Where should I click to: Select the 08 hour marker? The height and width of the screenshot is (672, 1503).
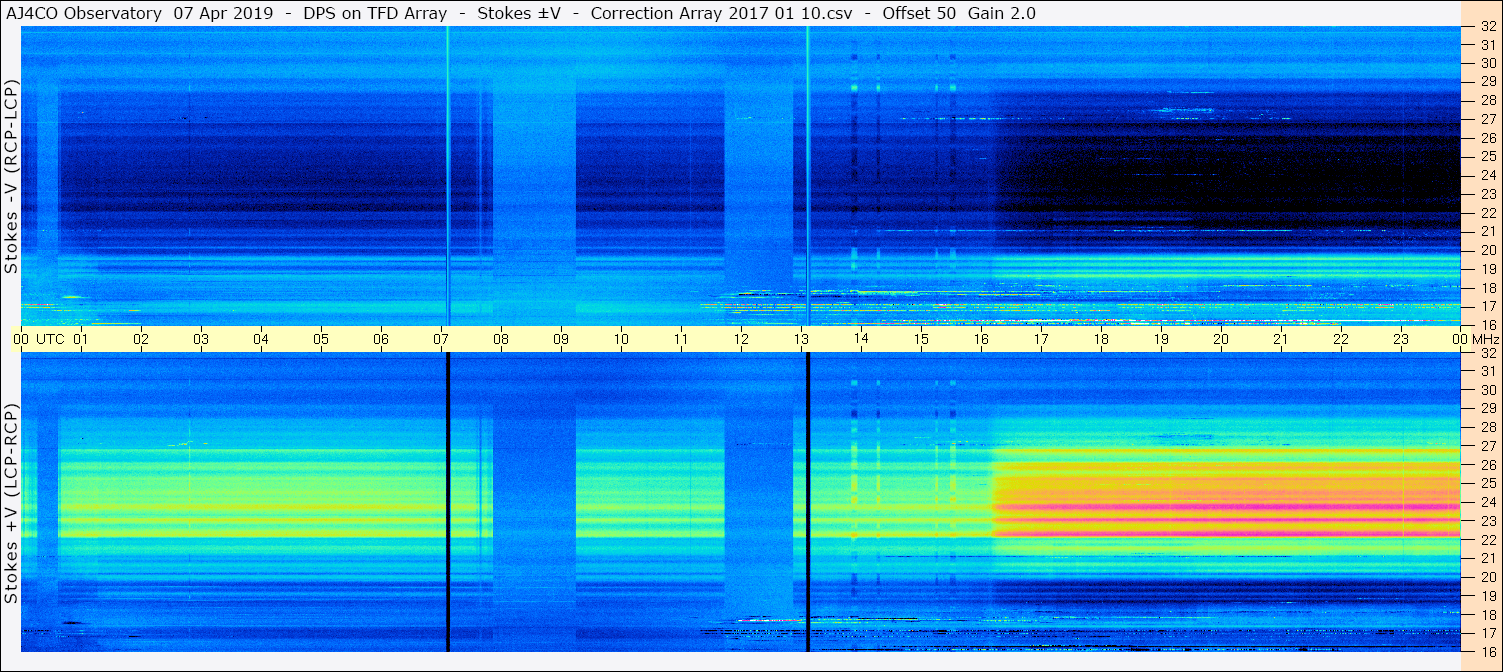(x=501, y=339)
